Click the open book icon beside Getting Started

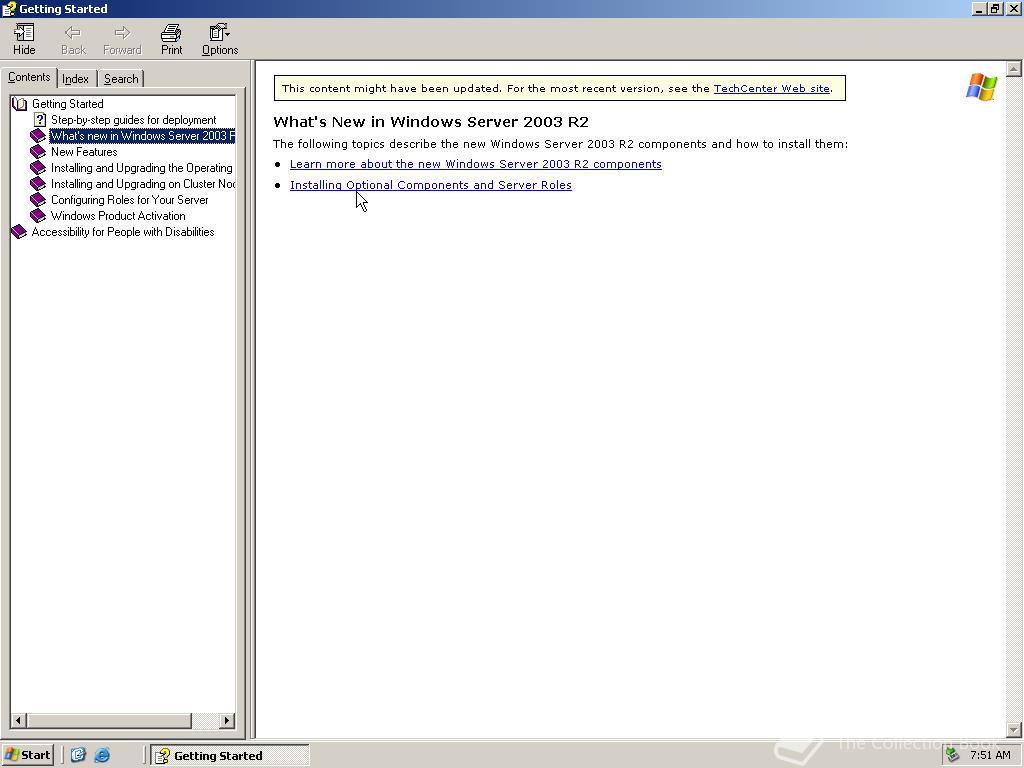point(20,104)
